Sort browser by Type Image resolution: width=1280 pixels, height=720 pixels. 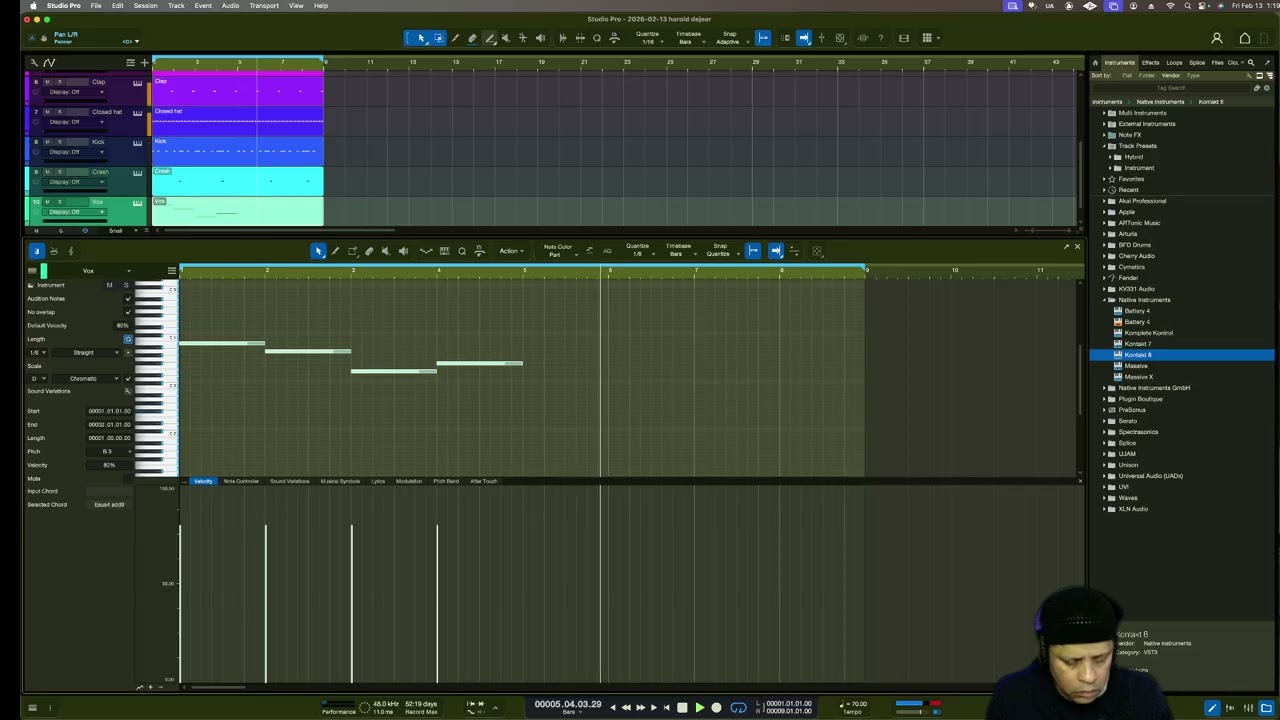(x=1192, y=75)
